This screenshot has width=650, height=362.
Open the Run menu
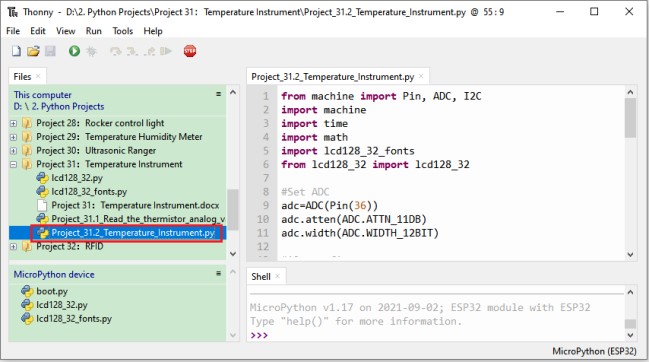coord(94,31)
